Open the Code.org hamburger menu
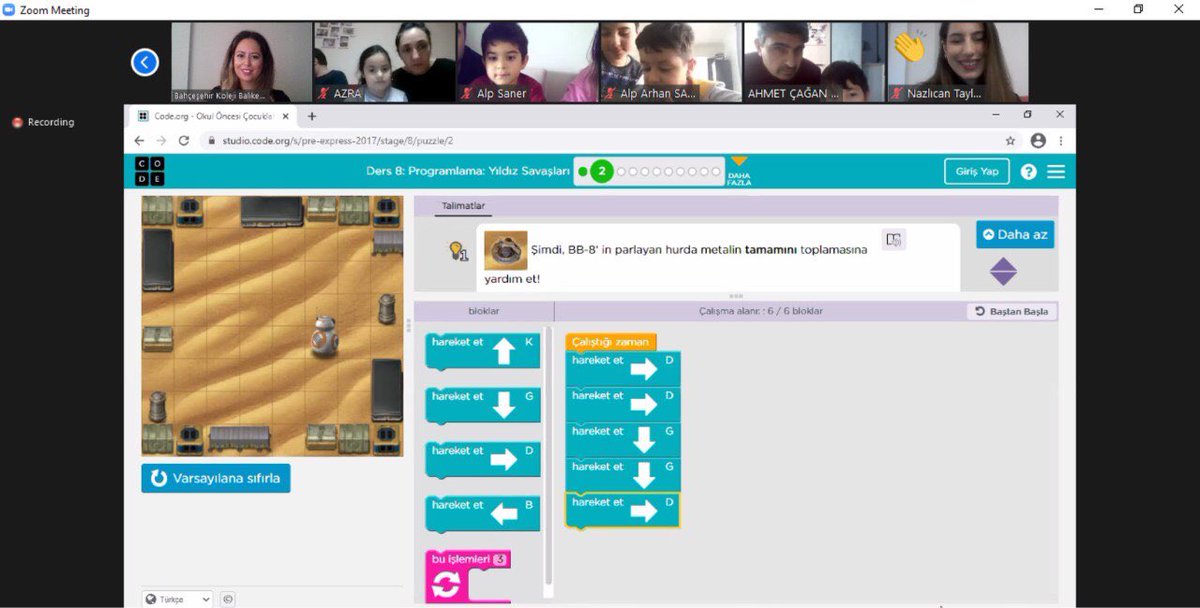 1056,171
